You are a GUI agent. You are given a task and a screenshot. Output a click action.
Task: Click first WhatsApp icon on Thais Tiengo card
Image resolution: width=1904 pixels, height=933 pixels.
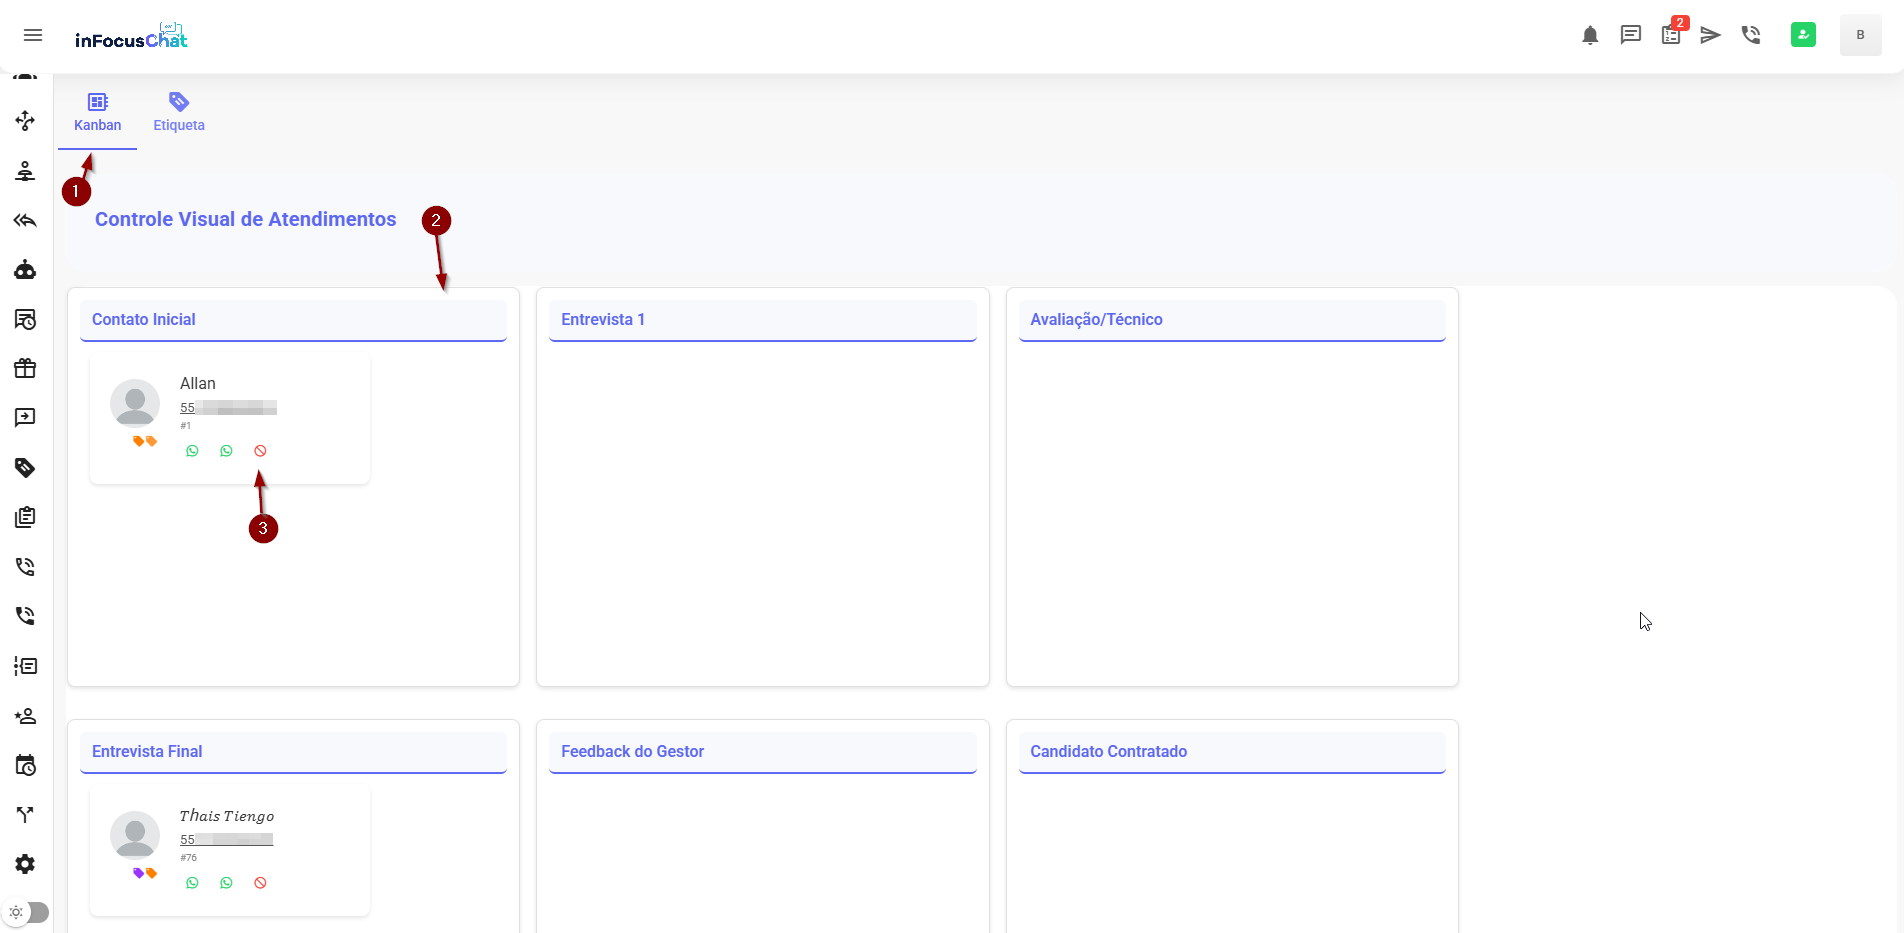click(x=192, y=883)
